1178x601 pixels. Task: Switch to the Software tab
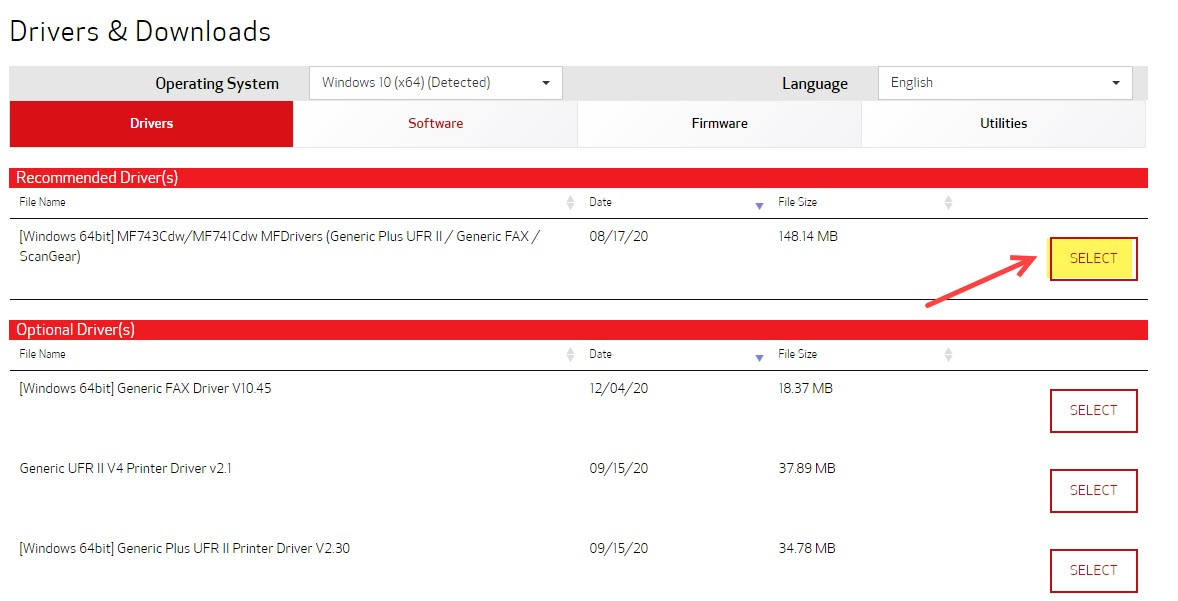435,123
